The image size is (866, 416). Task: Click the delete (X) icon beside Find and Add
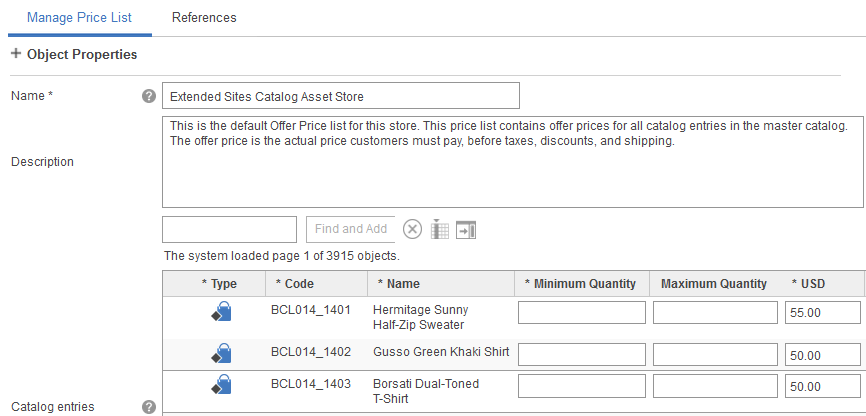(x=413, y=230)
